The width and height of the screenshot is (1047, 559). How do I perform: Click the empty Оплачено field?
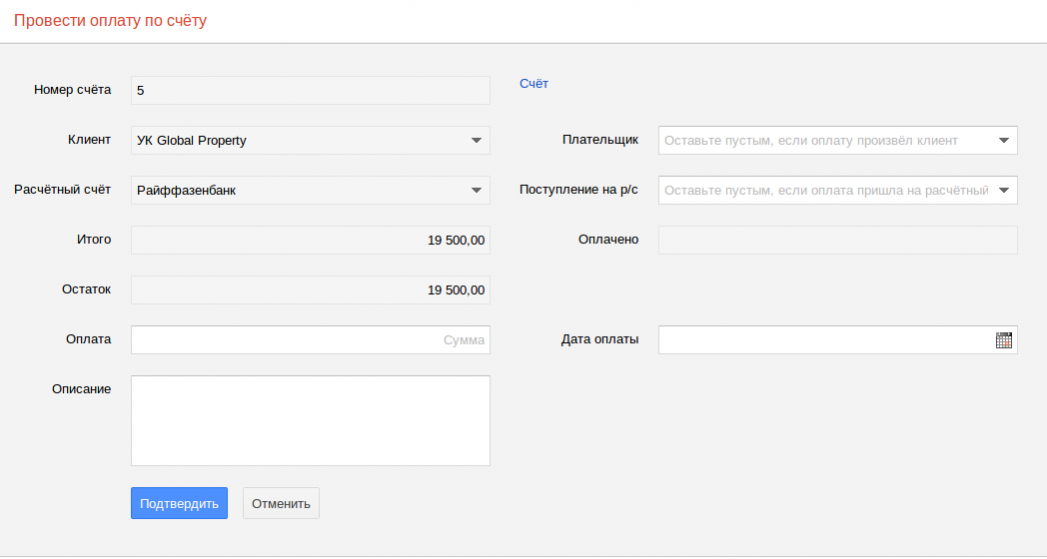click(x=837, y=240)
